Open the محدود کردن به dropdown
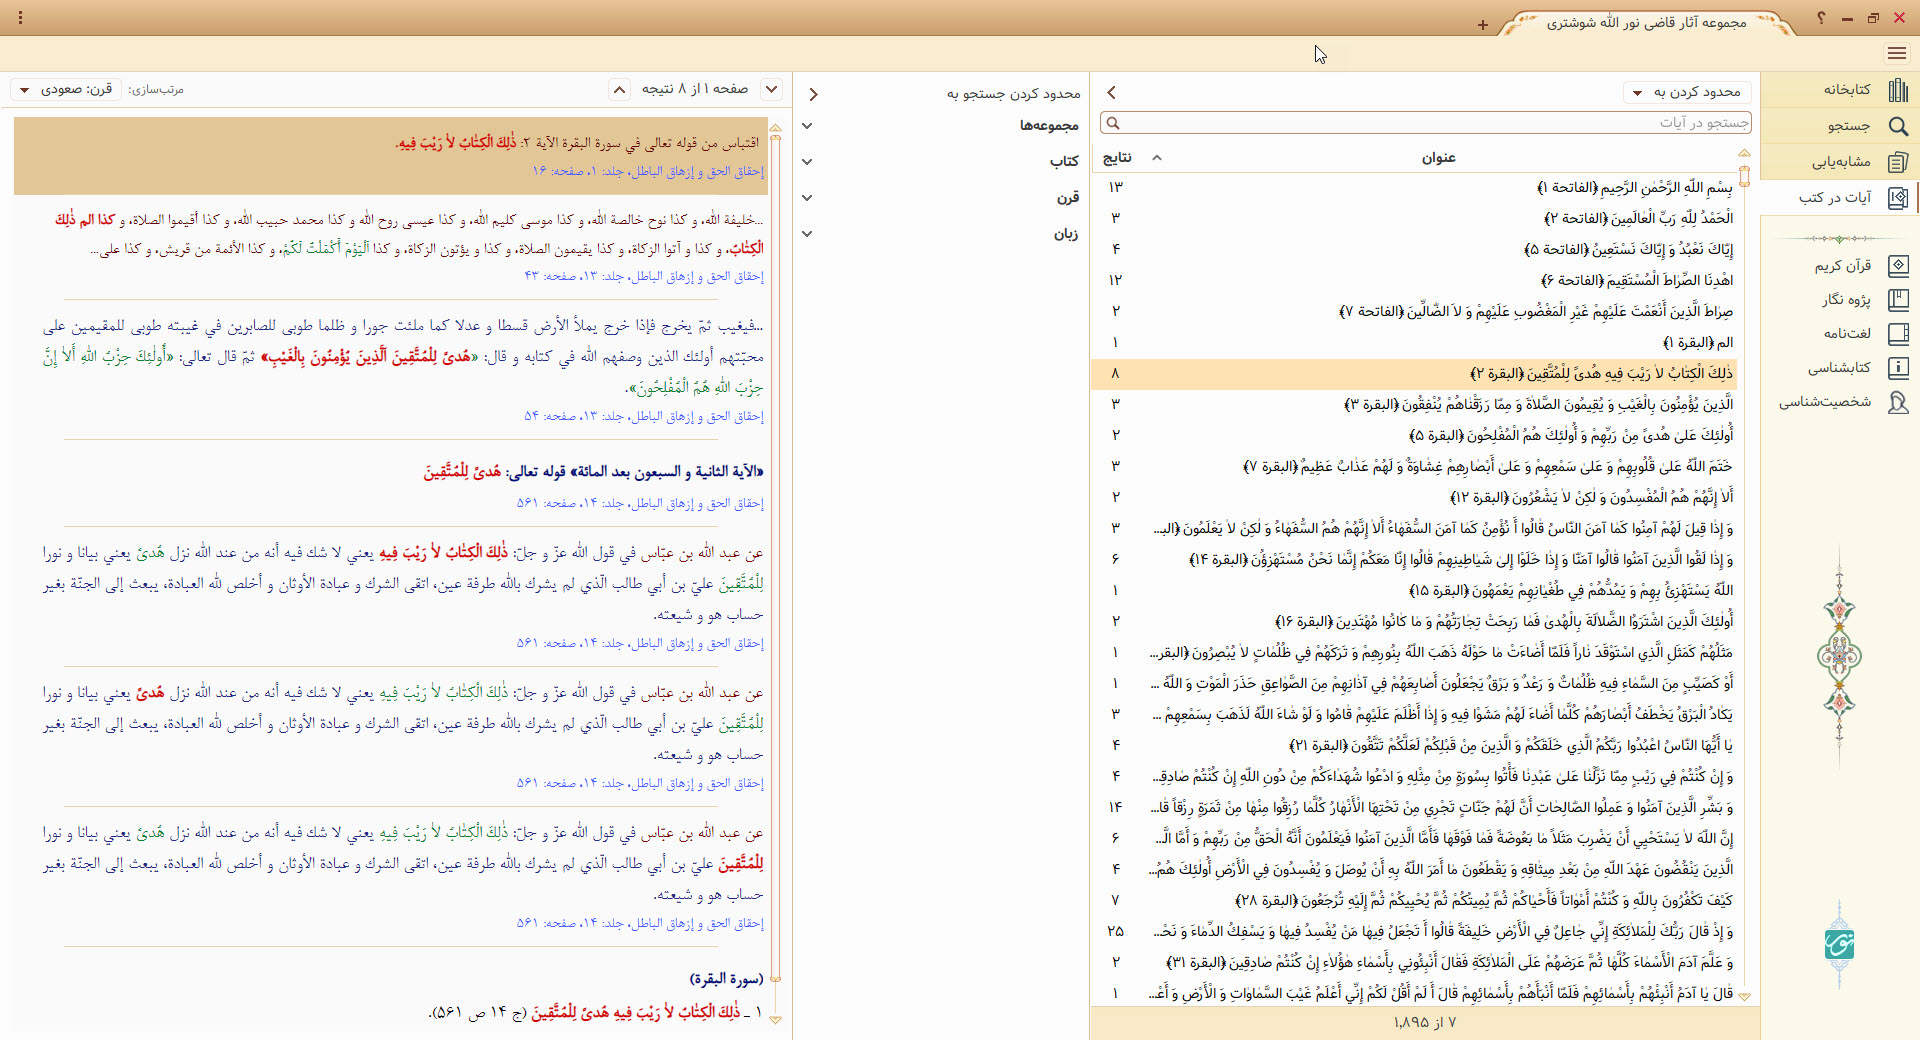 (x=1687, y=92)
